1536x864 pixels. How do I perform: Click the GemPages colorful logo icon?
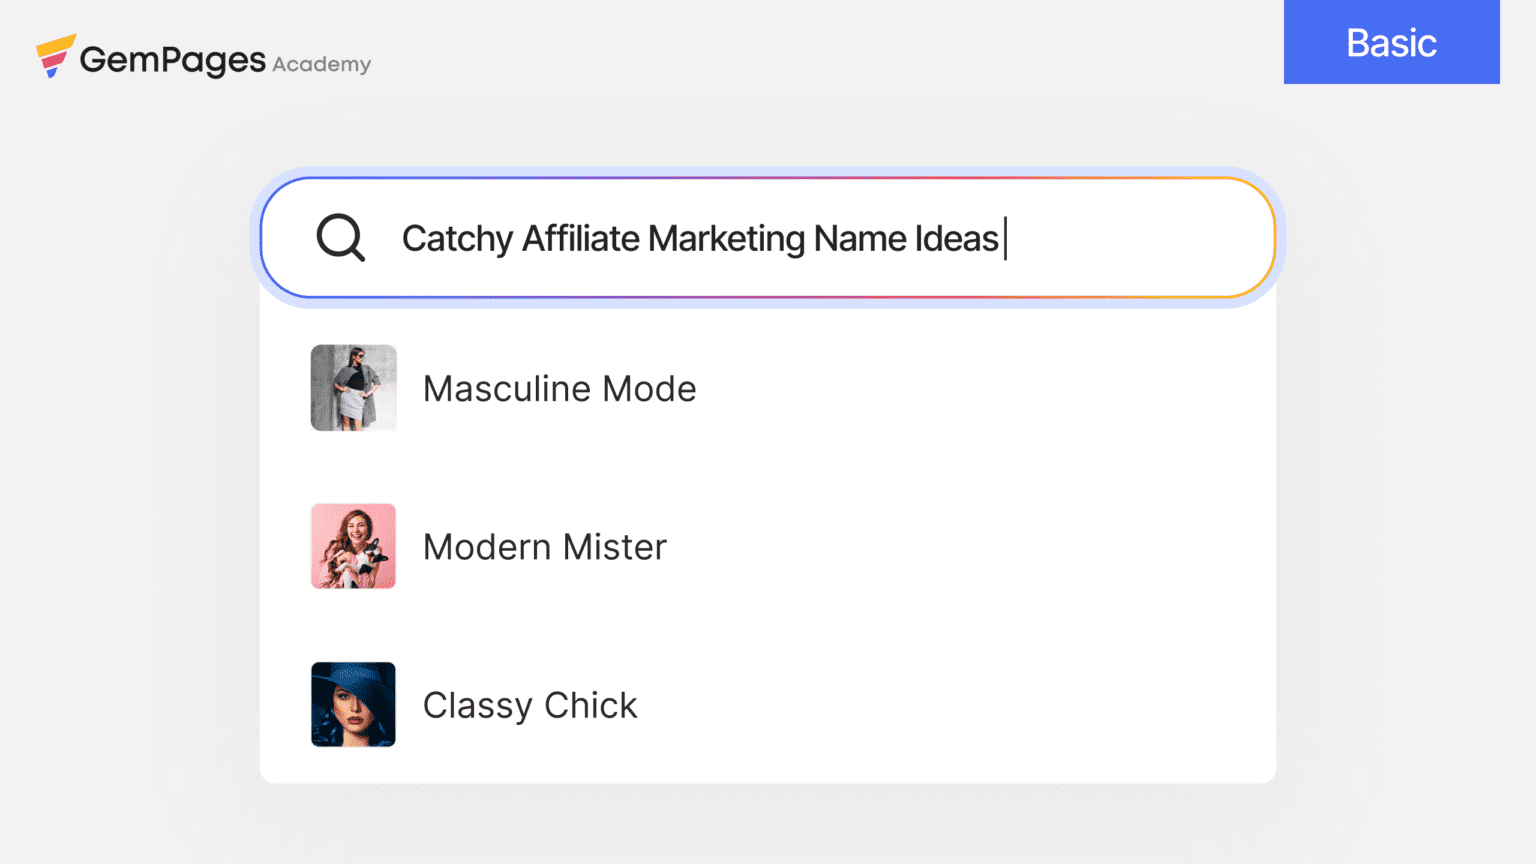[55, 55]
